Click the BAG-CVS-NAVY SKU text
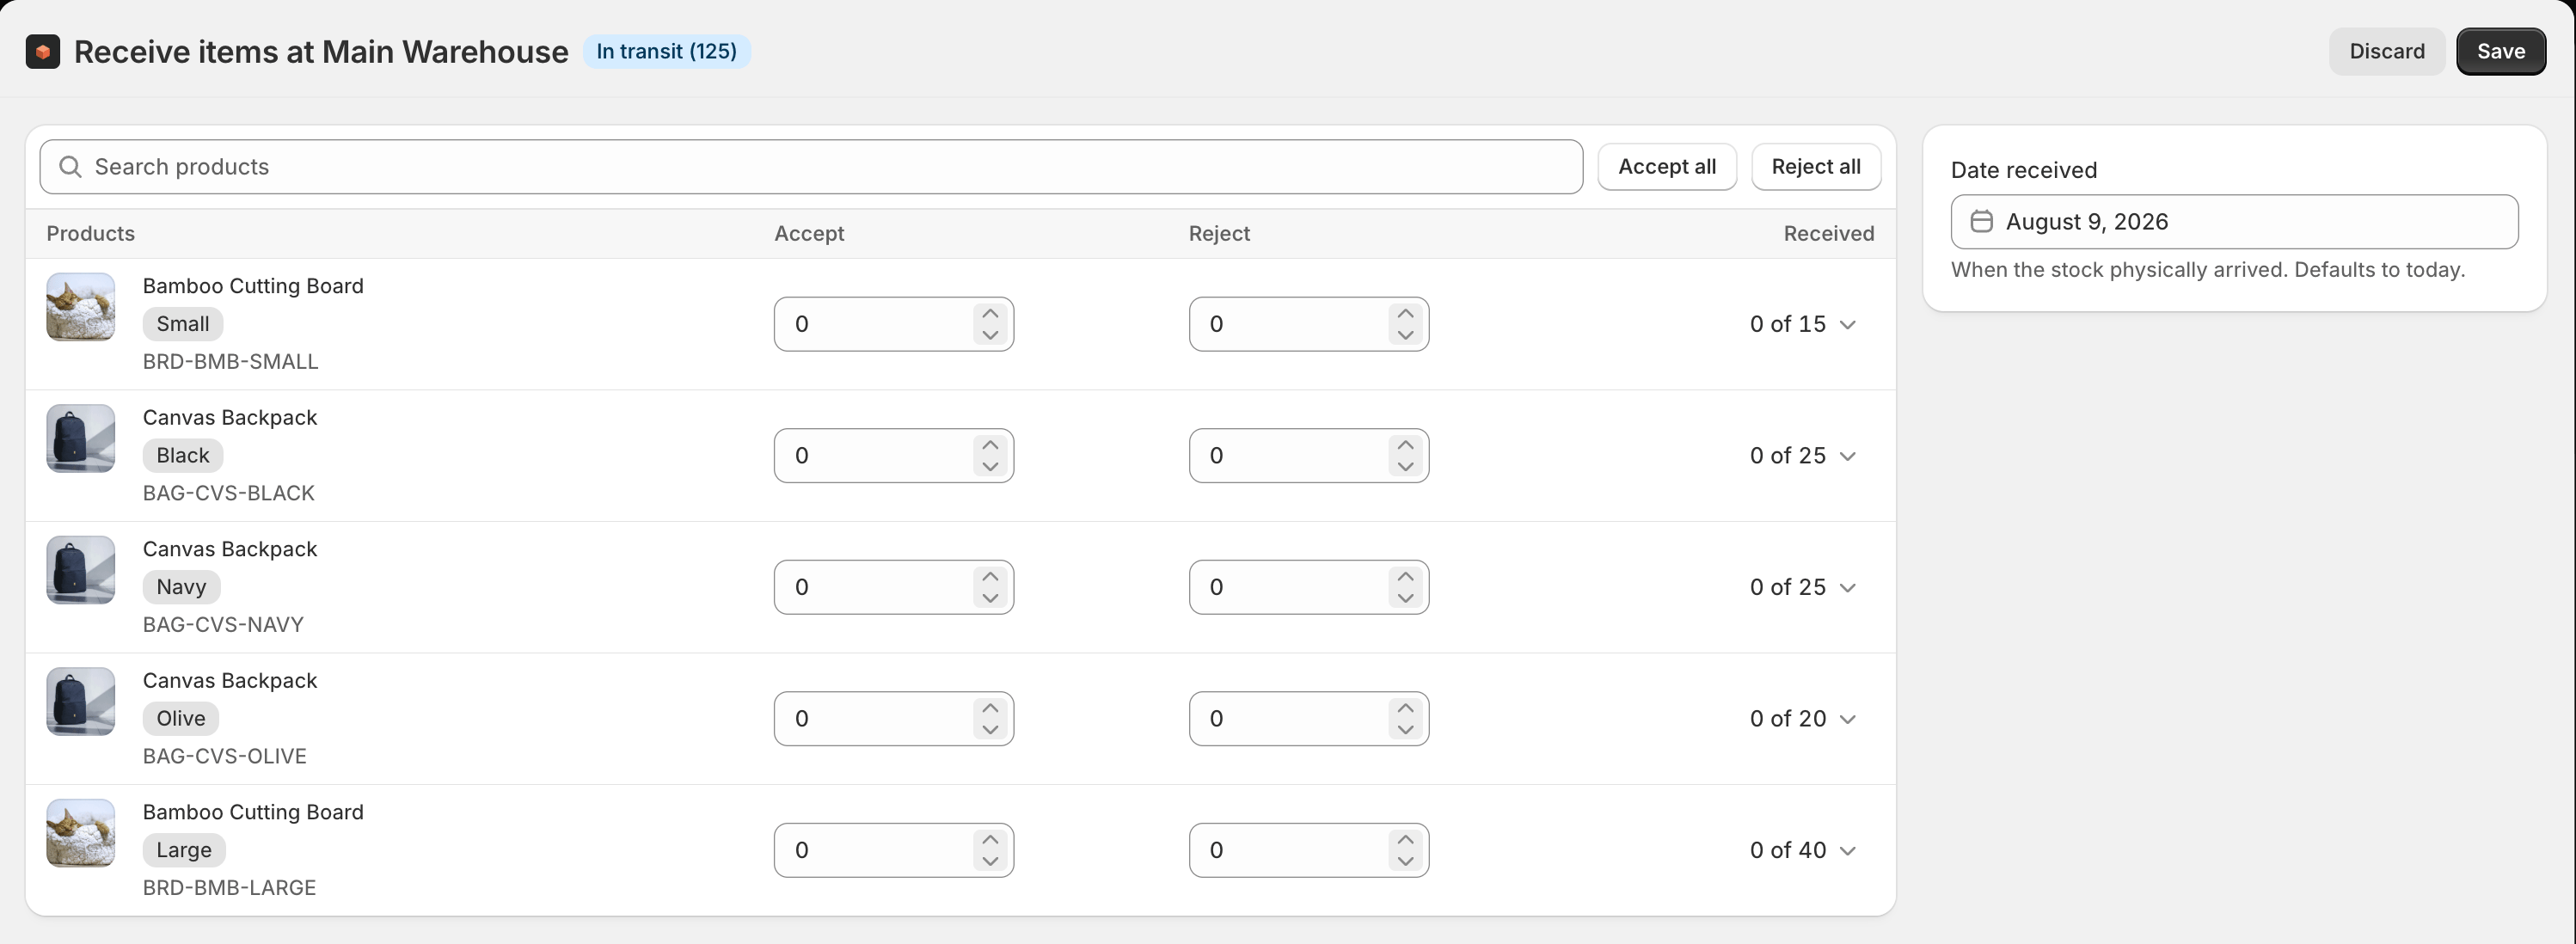 click(223, 625)
